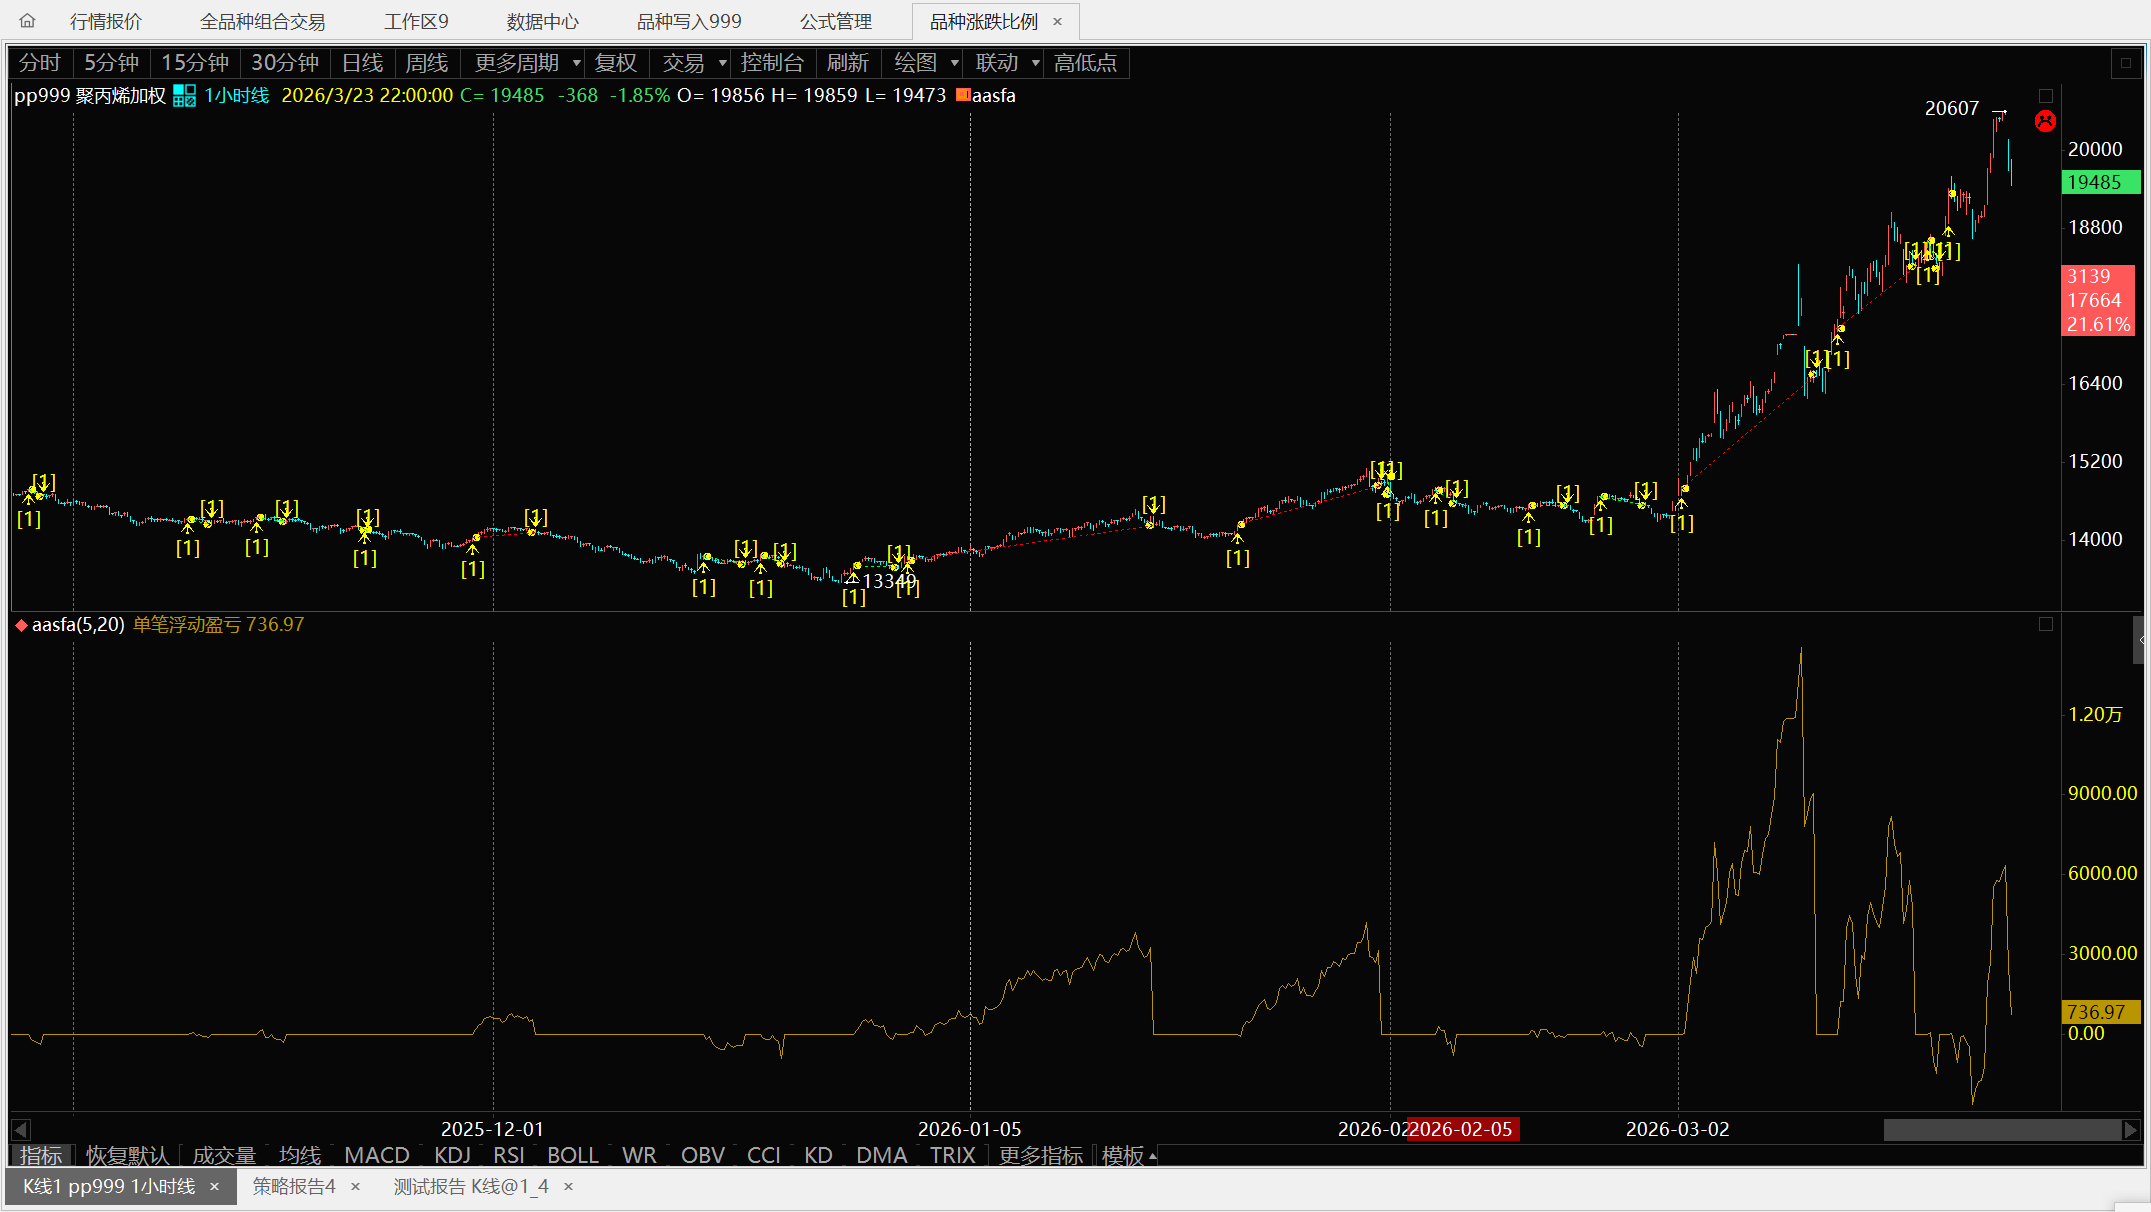Click the grid icon beside 聚丙烯加权
Image resolution: width=2151 pixels, height=1212 pixels.
(x=184, y=96)
